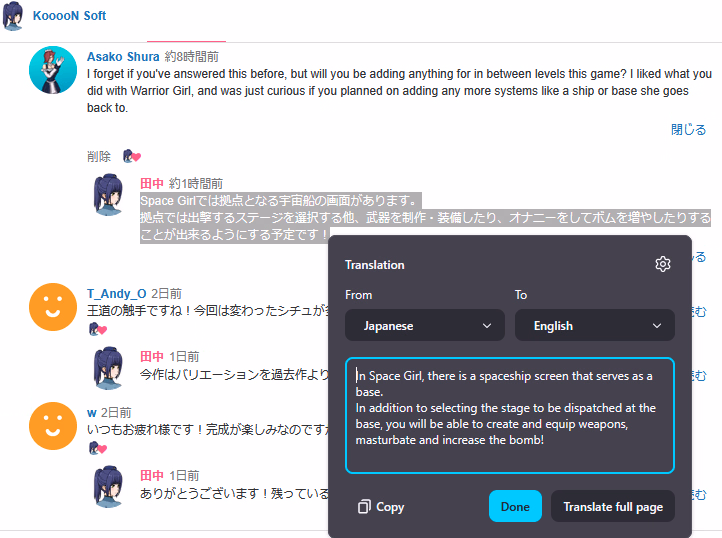Open translation settings gear icon
The image size is (722, 538).
pyautogui.click(x=663, y=264)
